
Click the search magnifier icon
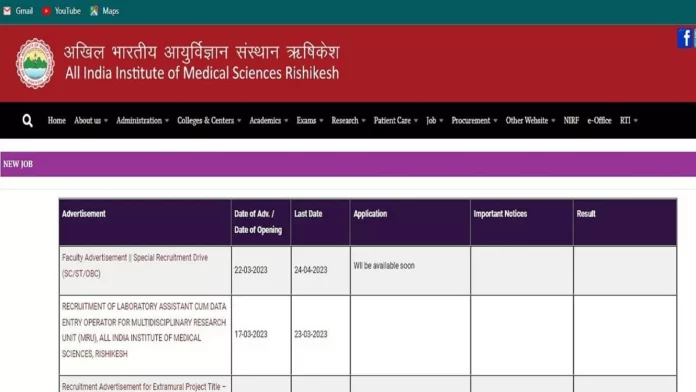pos(28,120)
